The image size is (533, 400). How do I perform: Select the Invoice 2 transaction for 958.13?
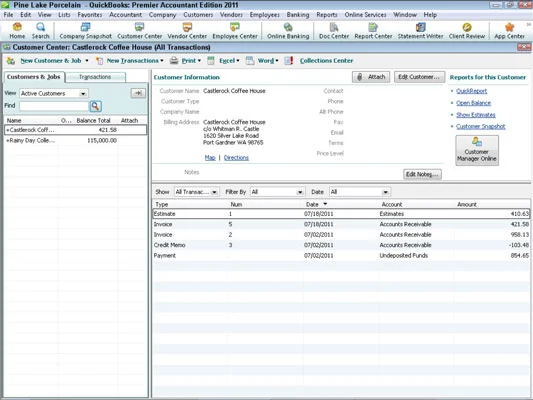(341, 235)
